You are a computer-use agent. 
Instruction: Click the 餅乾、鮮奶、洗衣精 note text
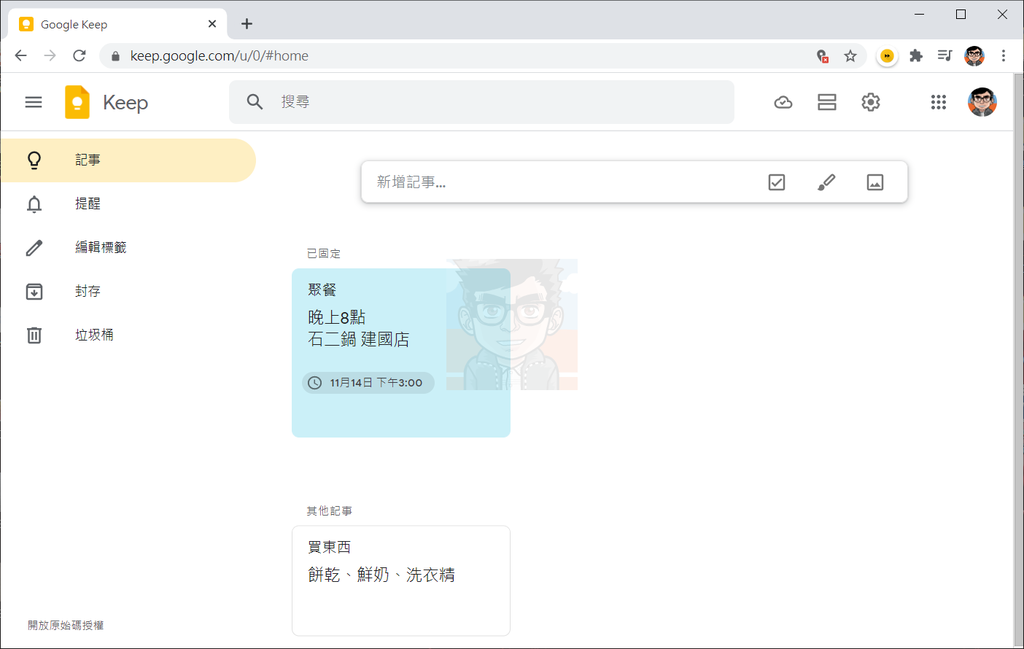(x=381, y=575)
